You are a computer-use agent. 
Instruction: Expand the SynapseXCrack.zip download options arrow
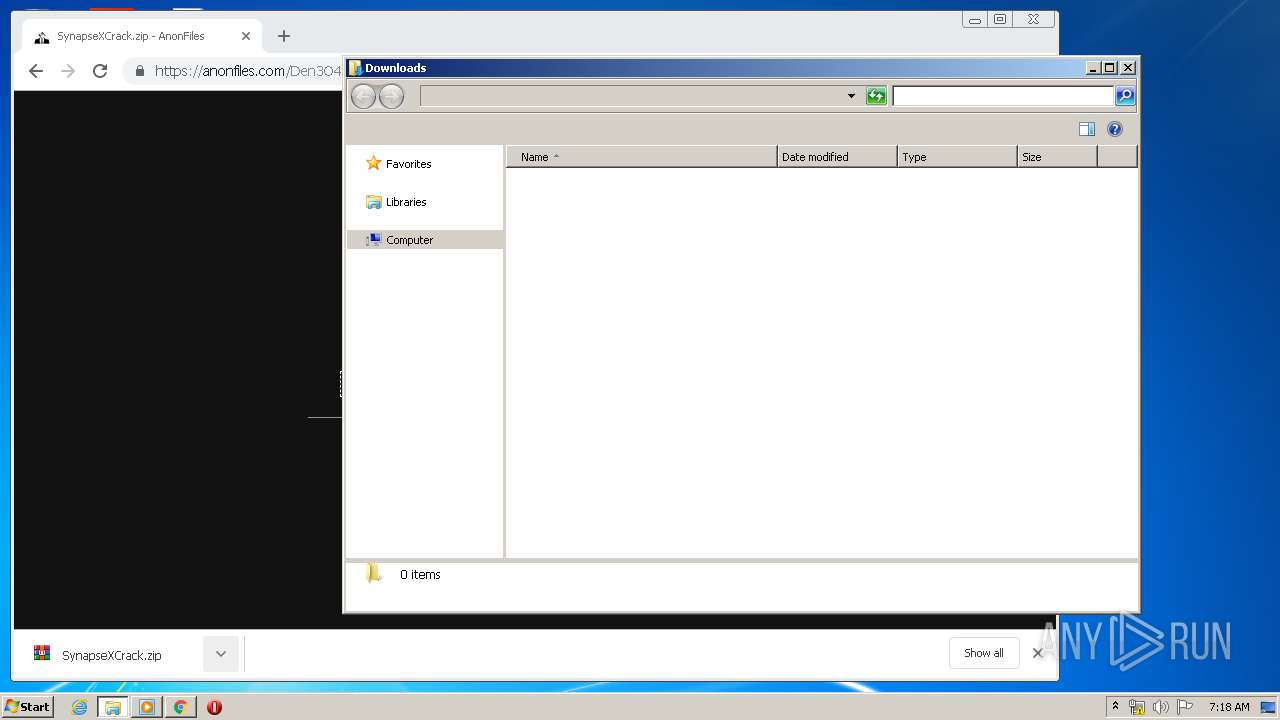coord(221,654)
